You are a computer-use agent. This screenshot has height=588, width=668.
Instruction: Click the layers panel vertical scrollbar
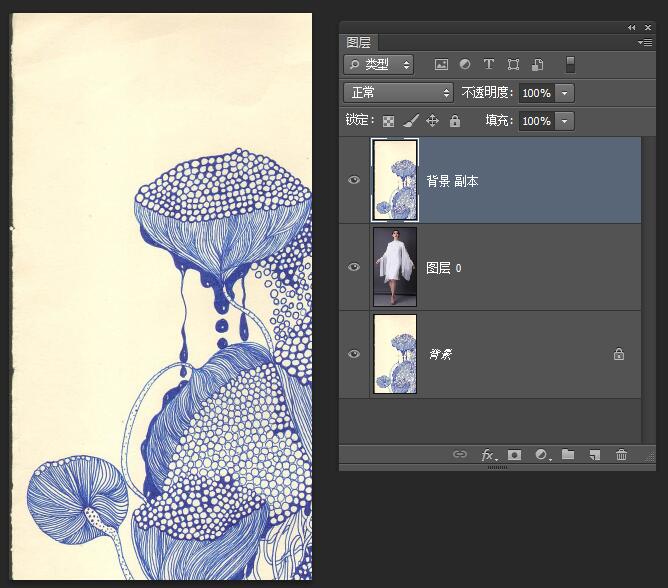coord(649,290)
